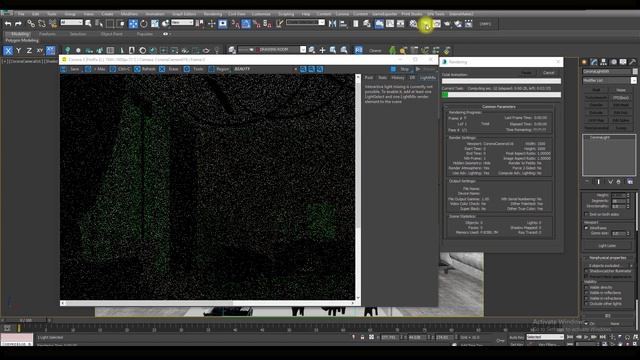Viewport: 640px width, 360px height.
Task: Open the Rendering menu
Action: (x=213, y=14)
